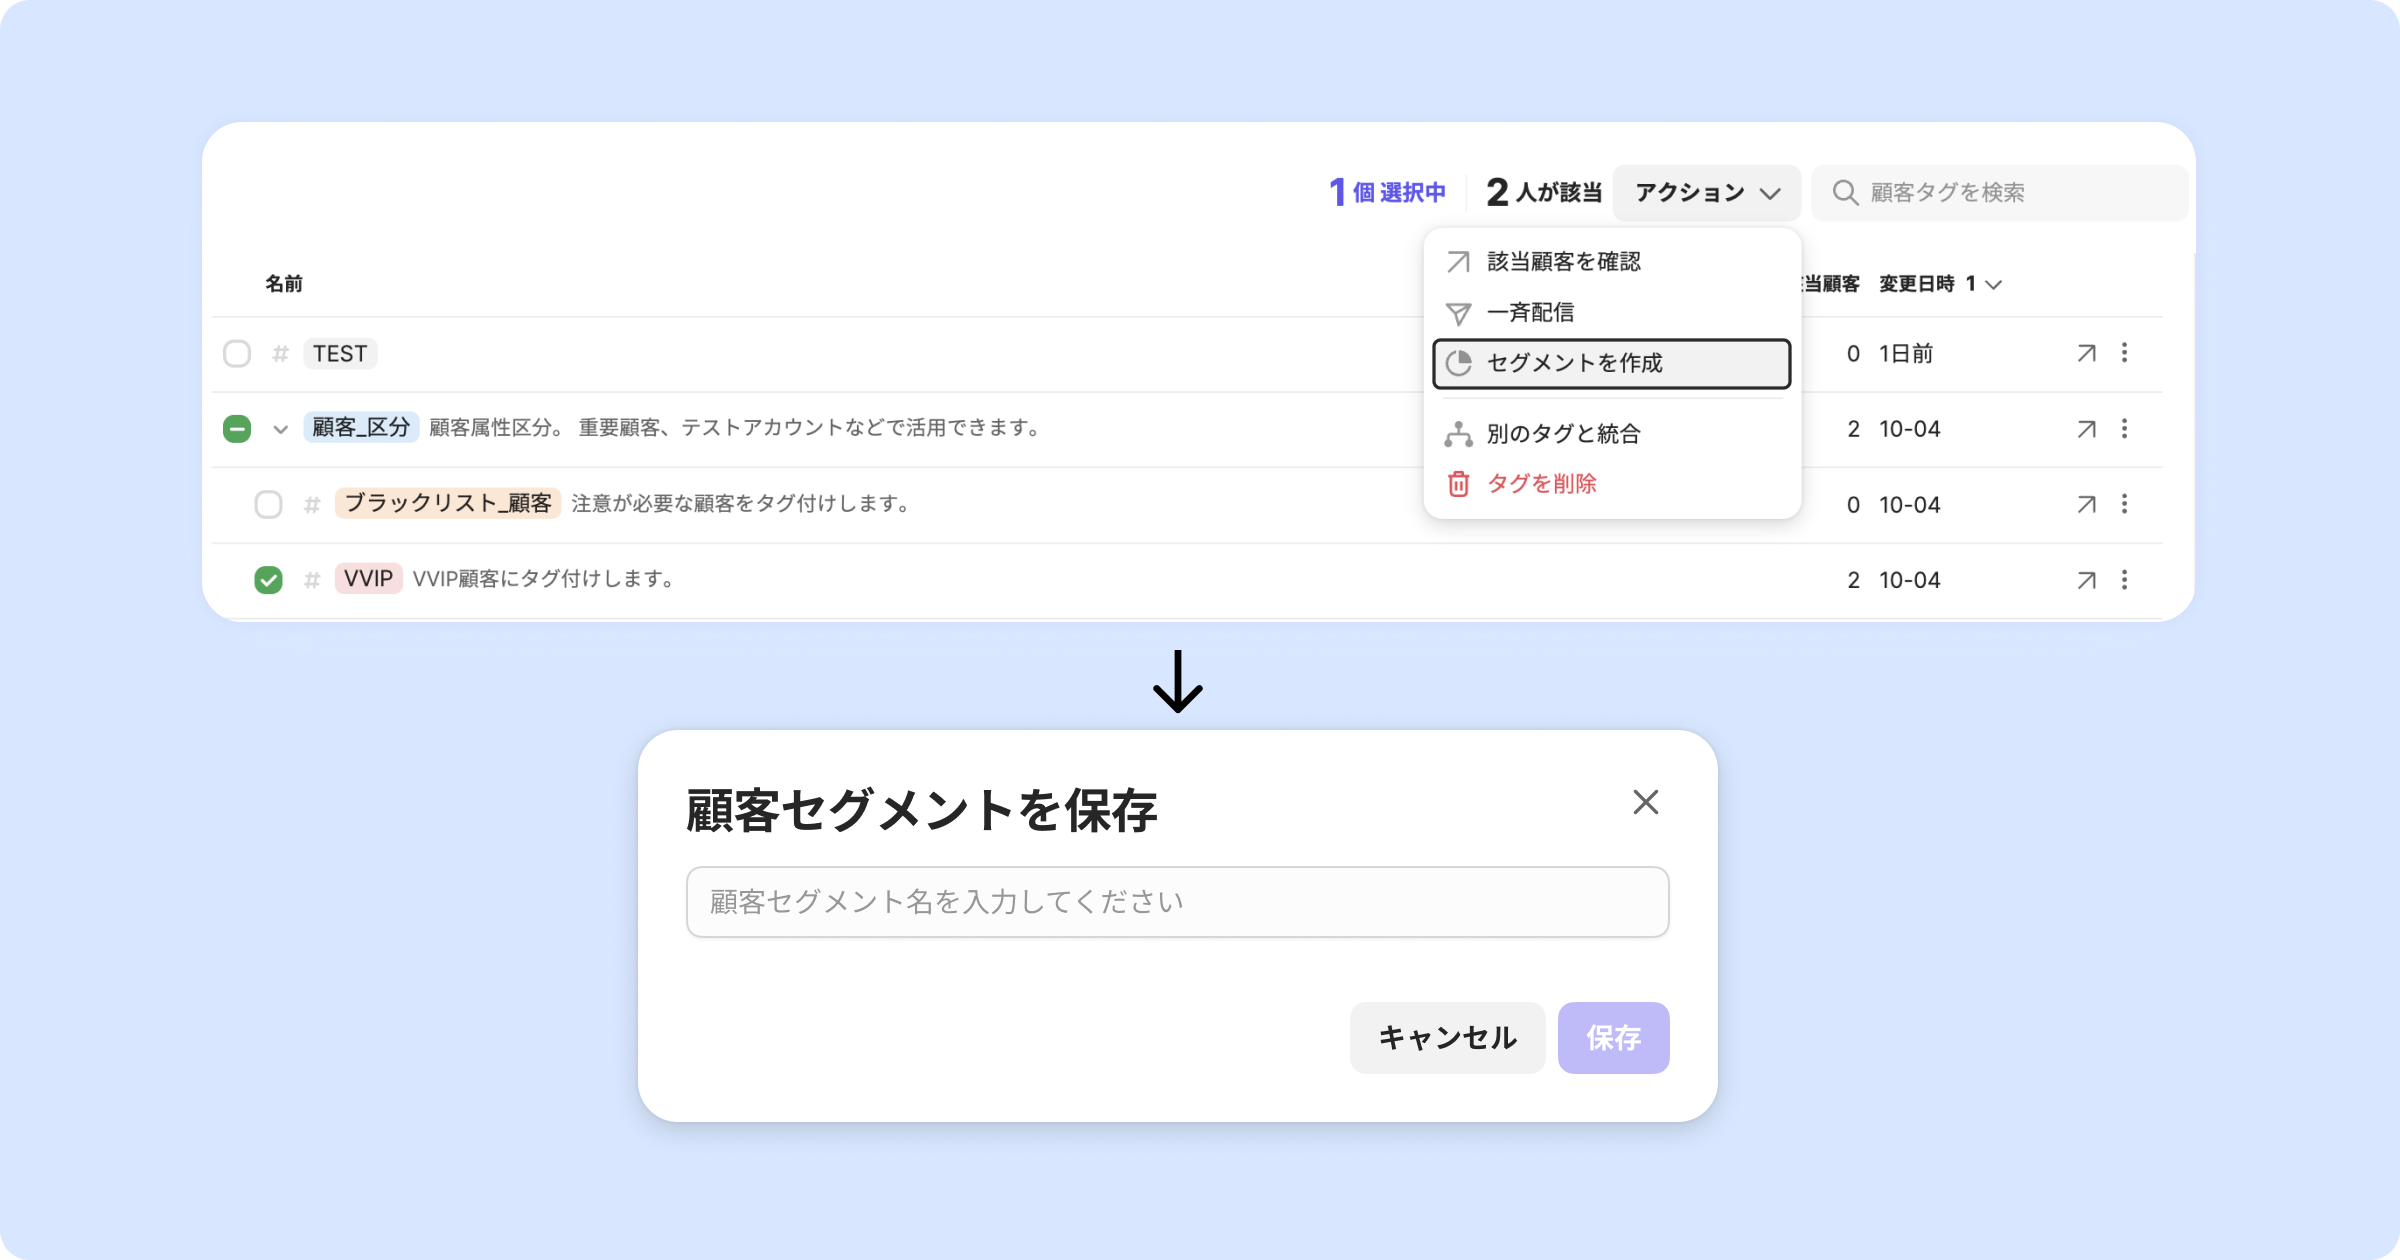Open the アクション dropdown

[x=1706, y=193]
